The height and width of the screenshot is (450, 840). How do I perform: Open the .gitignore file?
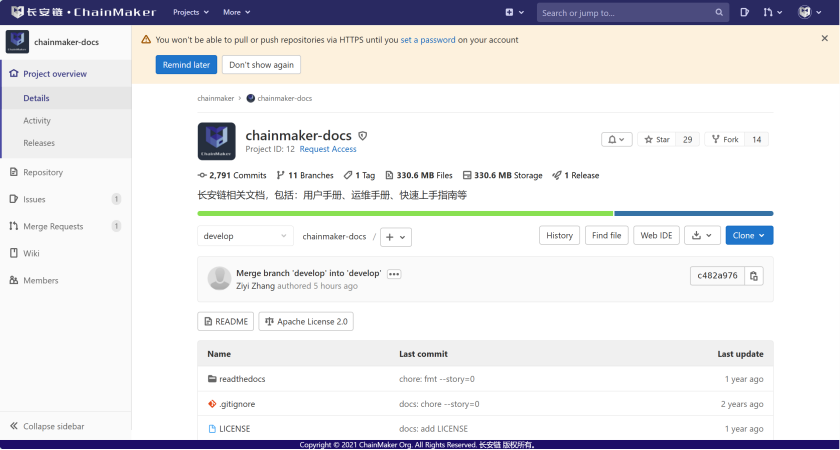pos(237,404)
